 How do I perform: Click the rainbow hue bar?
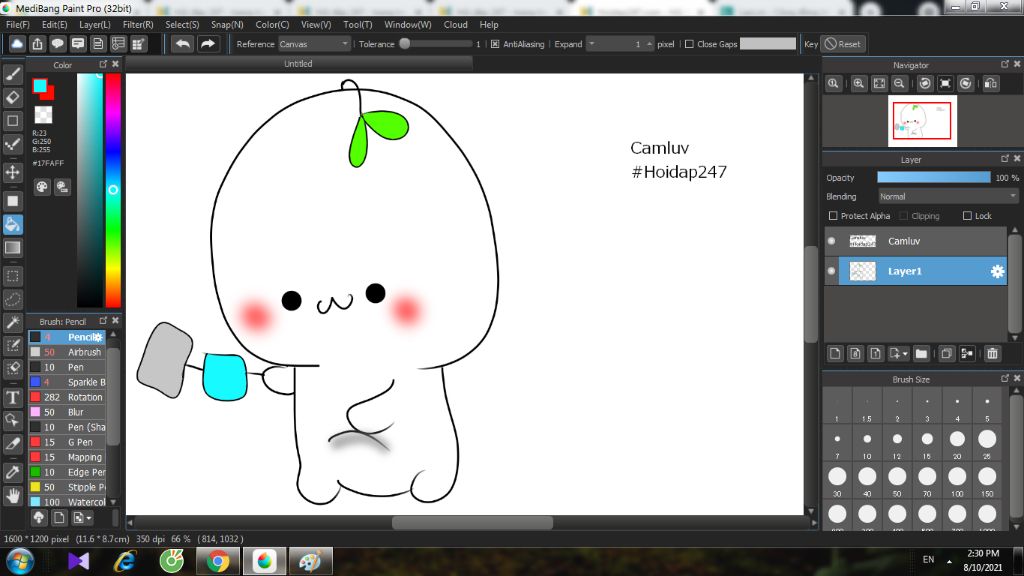(113, 190)
